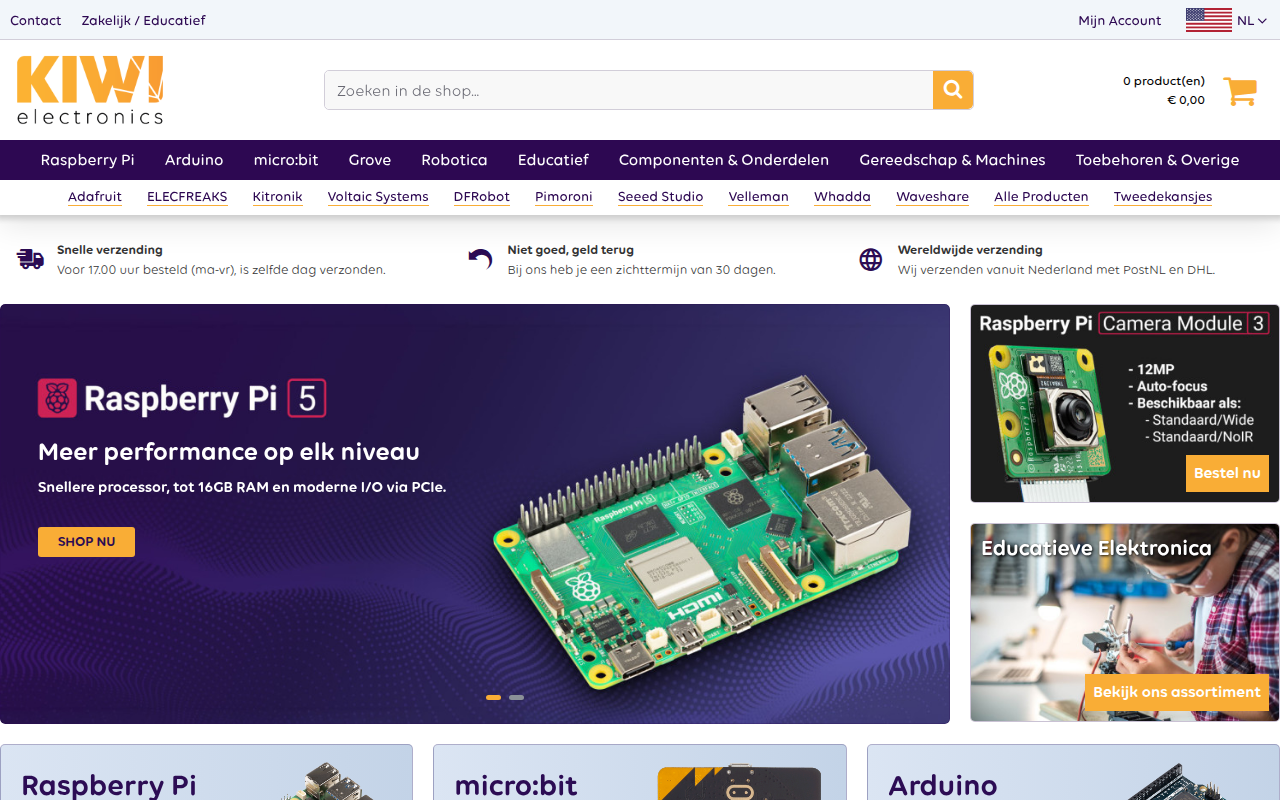Open the Velleman brand link
Image resolution: width=1280 pixels, height=800 pixels.
click(759, 197)
